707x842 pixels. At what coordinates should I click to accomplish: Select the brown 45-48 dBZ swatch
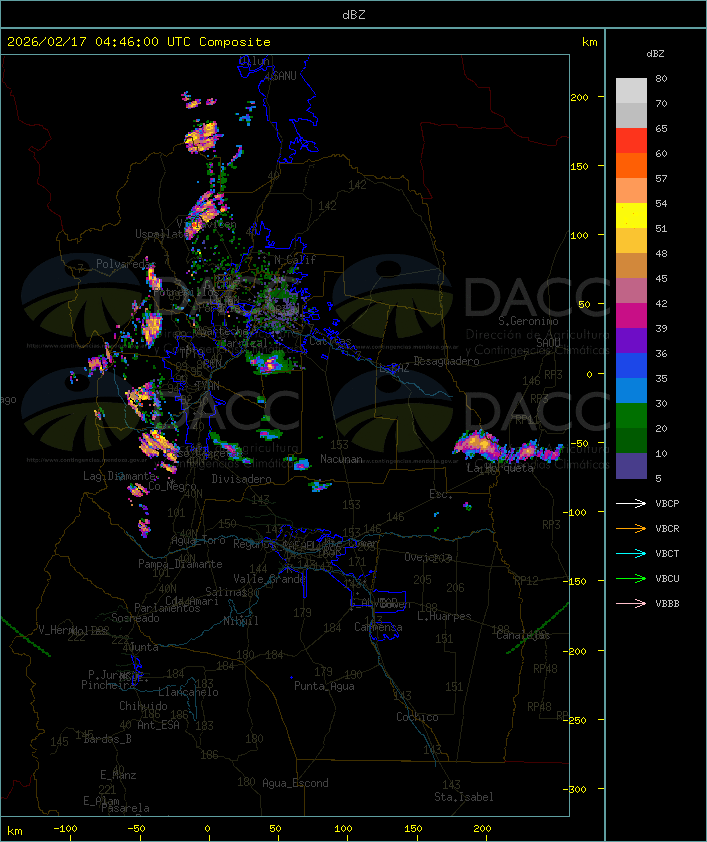631,266
